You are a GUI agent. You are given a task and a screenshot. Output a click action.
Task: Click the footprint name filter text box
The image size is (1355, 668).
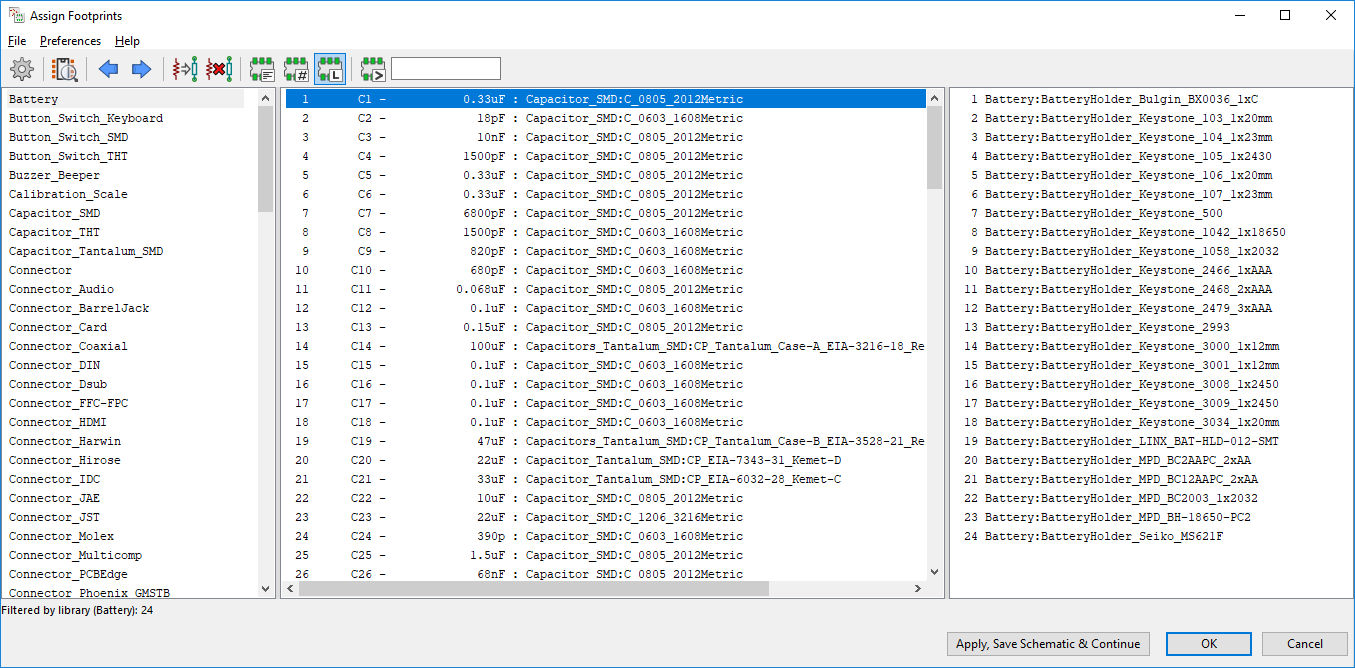click(445, 69)
